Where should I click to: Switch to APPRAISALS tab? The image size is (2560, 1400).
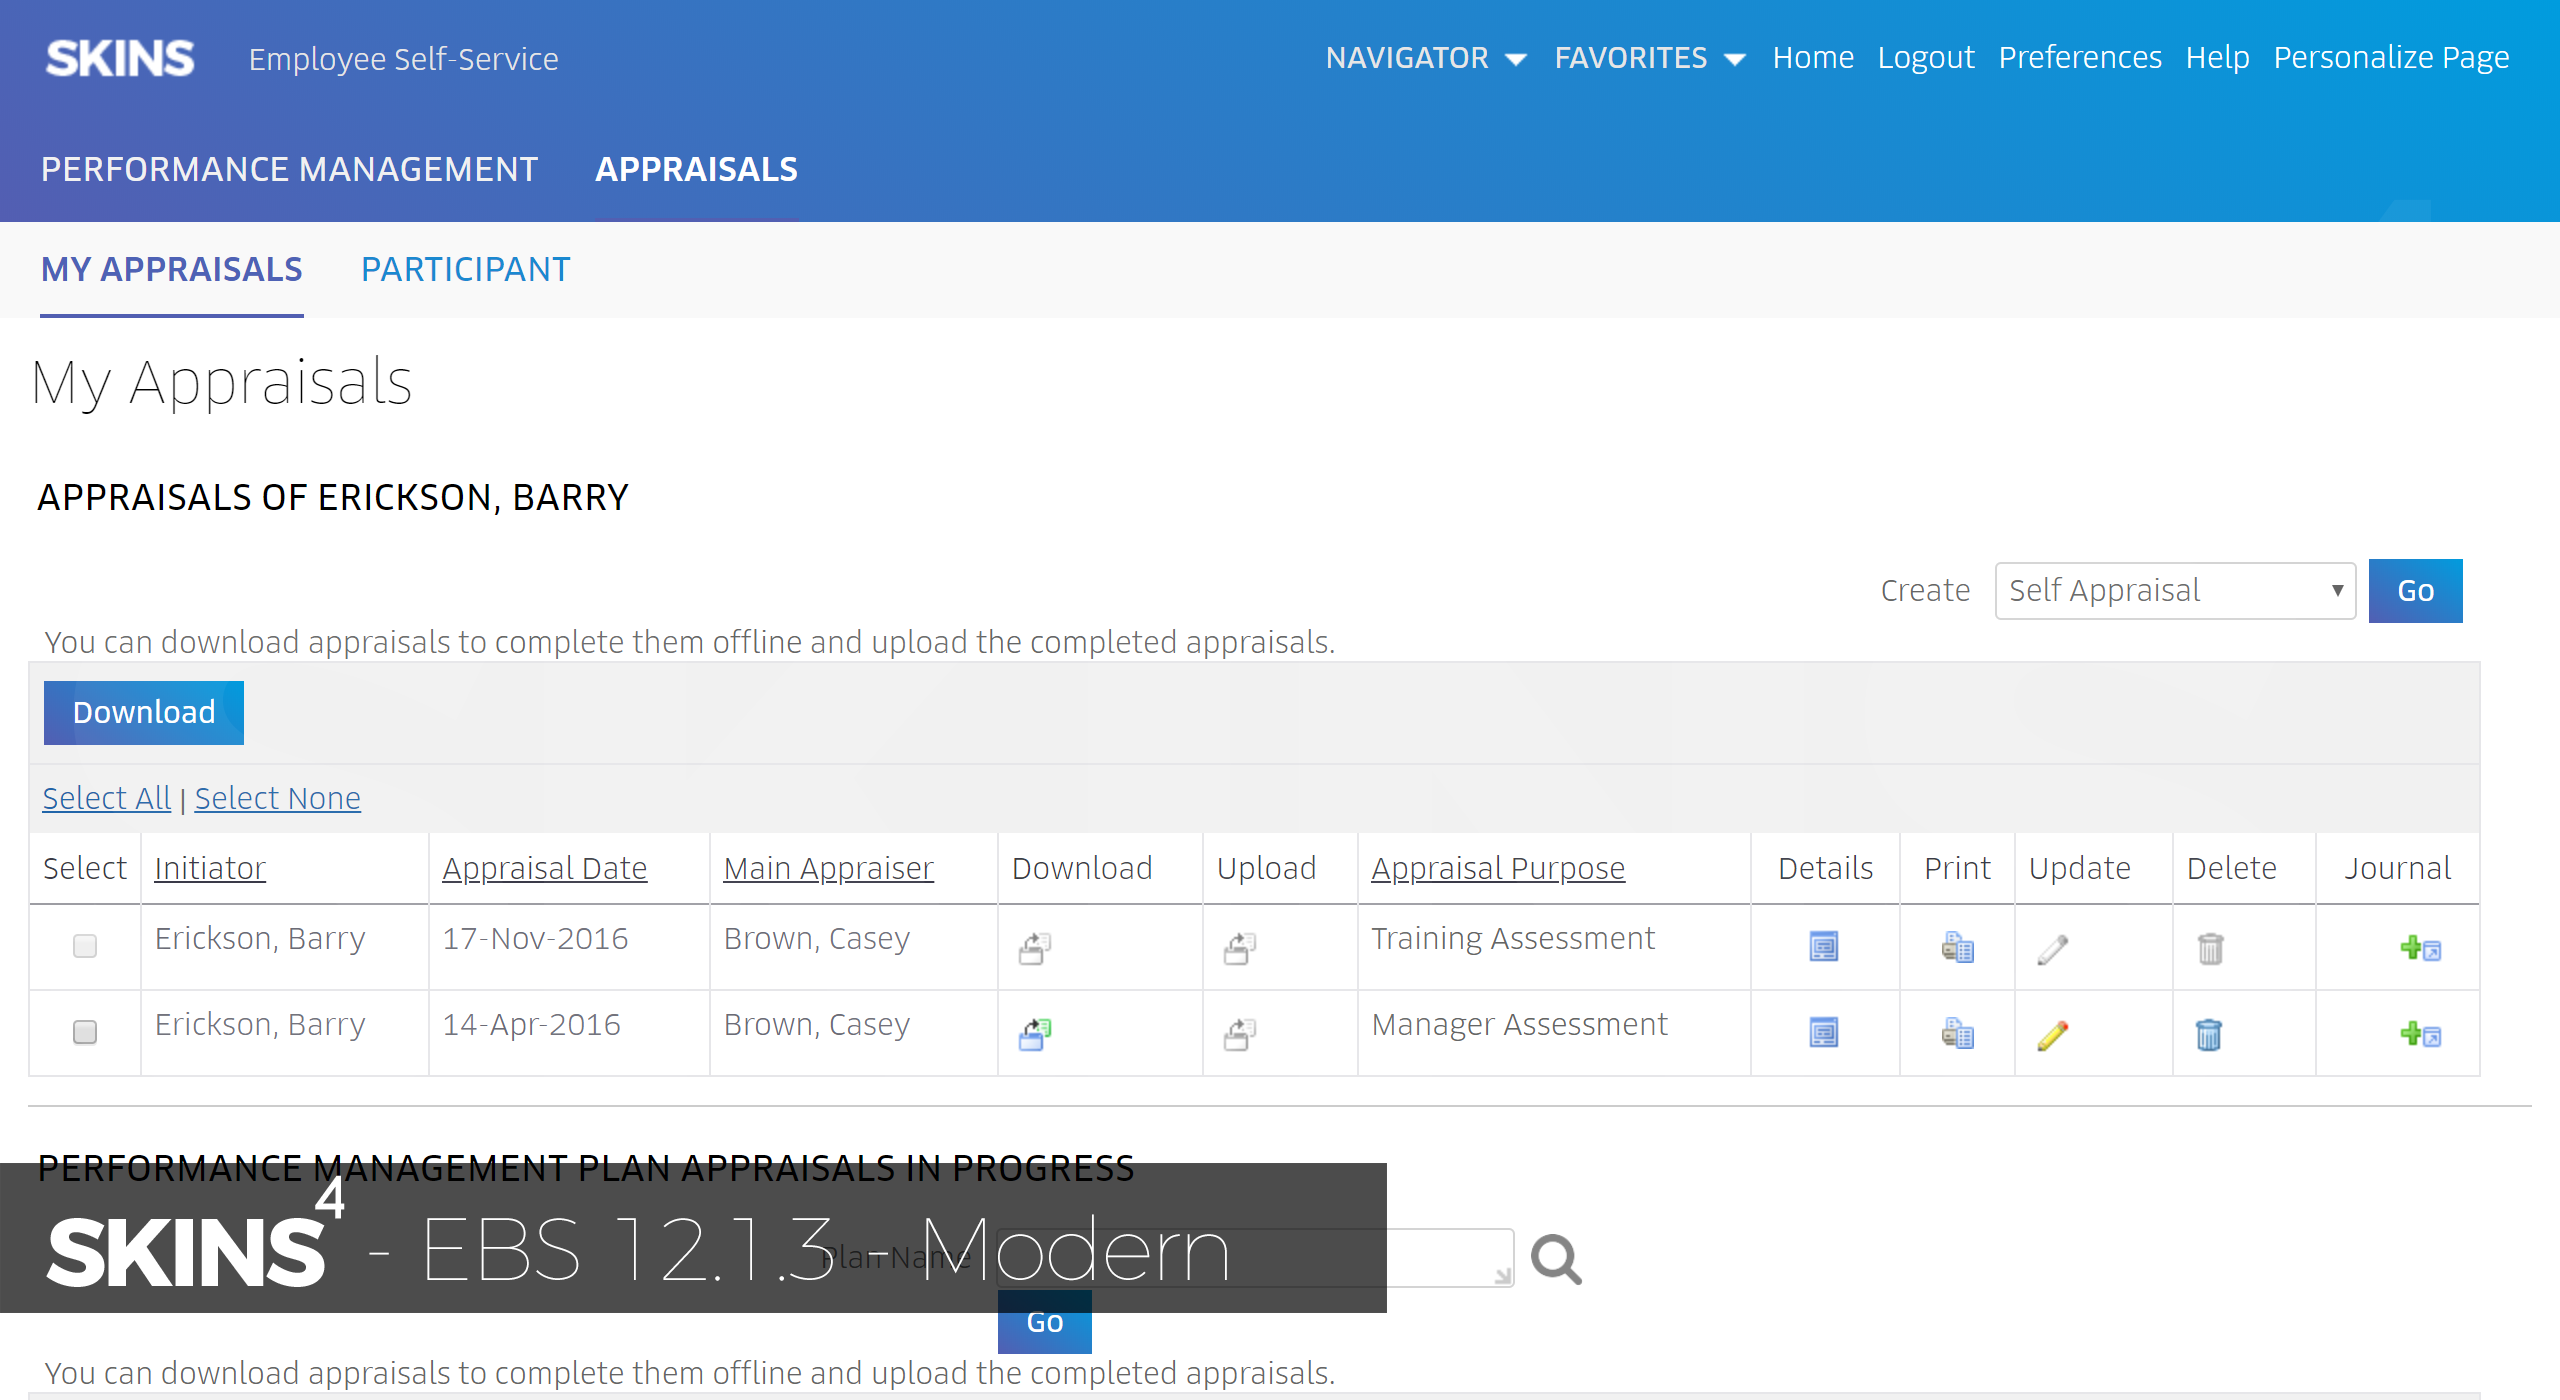coord(696,169)
